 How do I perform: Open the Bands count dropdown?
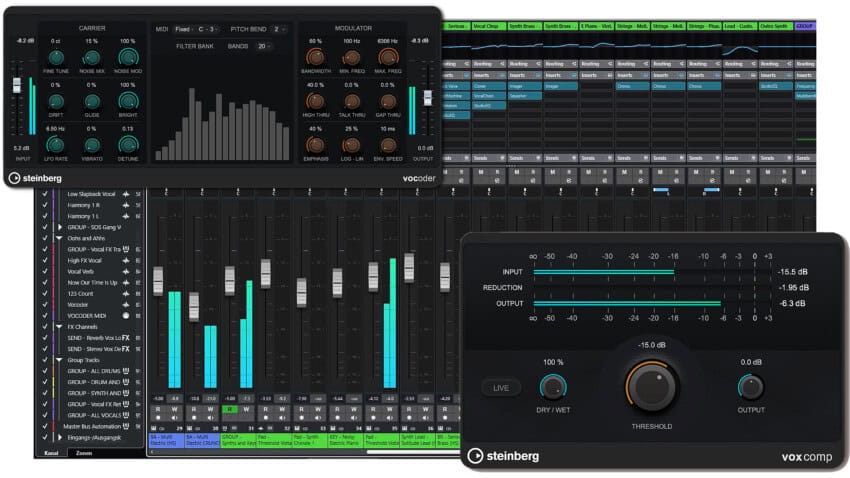(x=264, y=46)
